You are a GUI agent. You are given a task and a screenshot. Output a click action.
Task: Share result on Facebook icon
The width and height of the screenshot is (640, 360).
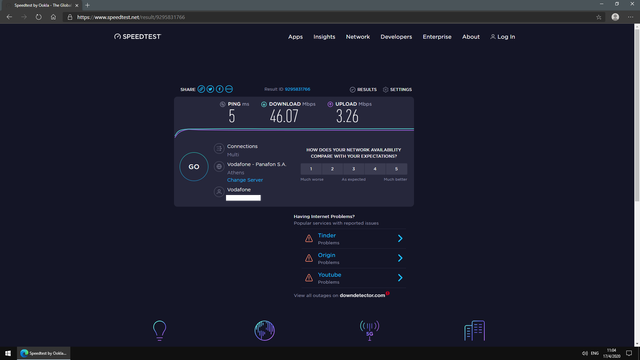pos(220,89)
